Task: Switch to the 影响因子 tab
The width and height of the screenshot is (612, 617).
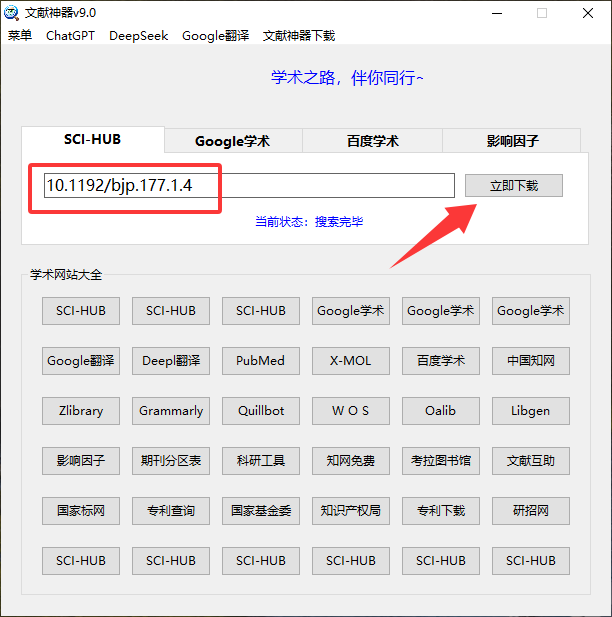Action: (512, 141)
